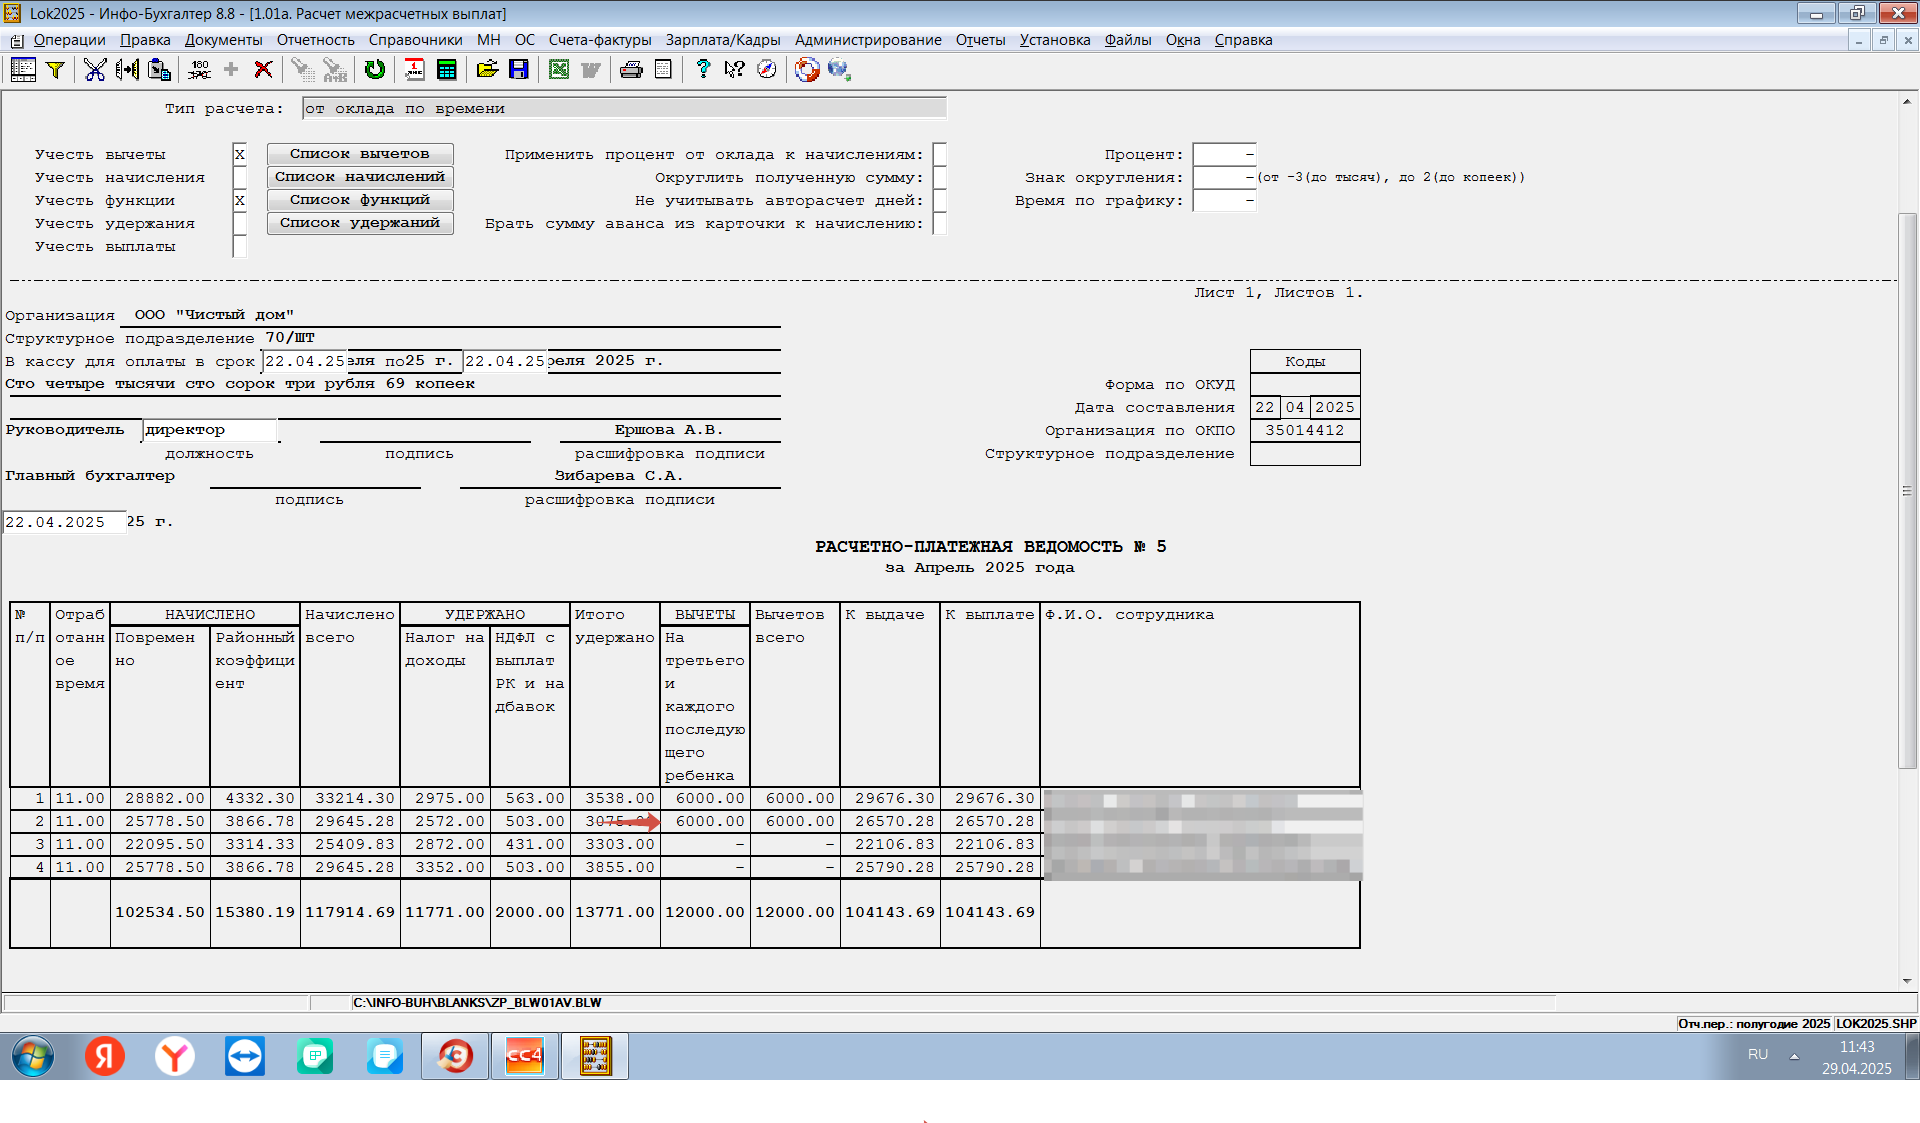This screenshot has width=1920, height=1123.
Task: Click the clipboard paste icon
Action: (x=159, y=69)
